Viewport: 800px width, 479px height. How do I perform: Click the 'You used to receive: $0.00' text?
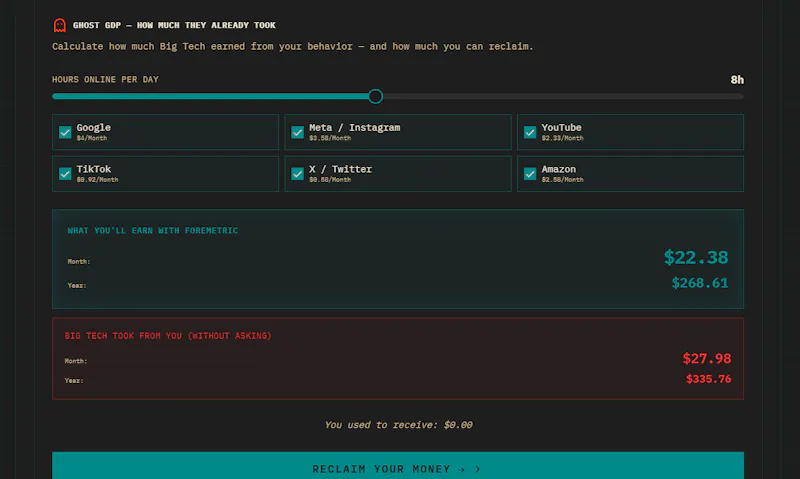pyautogui.click(x=398, y=424)
